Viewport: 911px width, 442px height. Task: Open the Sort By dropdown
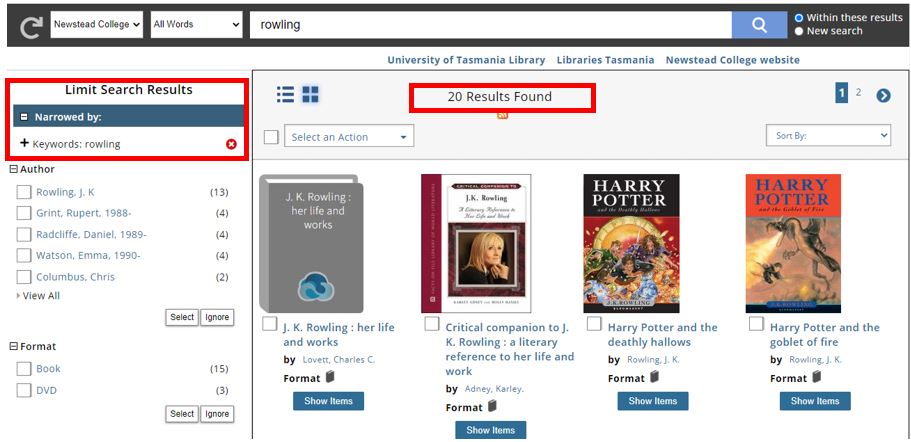(828, 136)
